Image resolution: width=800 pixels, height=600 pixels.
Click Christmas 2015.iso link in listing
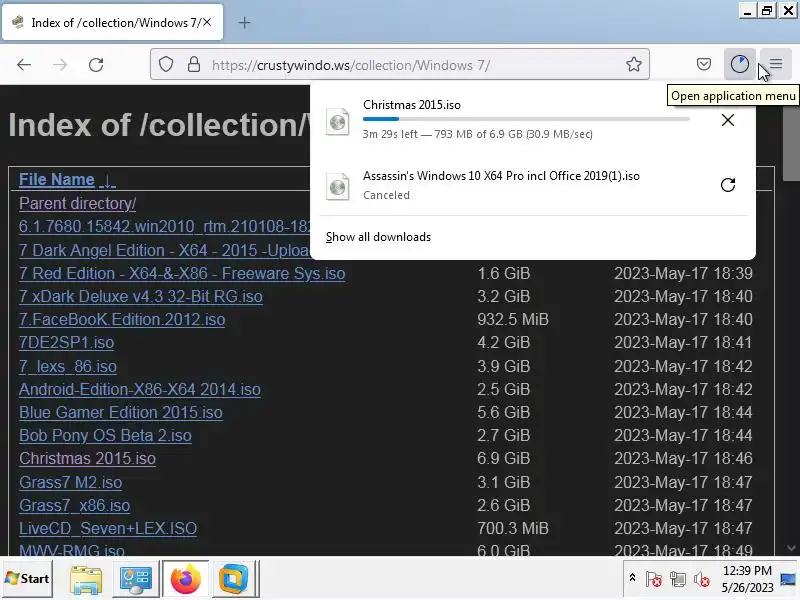pos(87,458)
